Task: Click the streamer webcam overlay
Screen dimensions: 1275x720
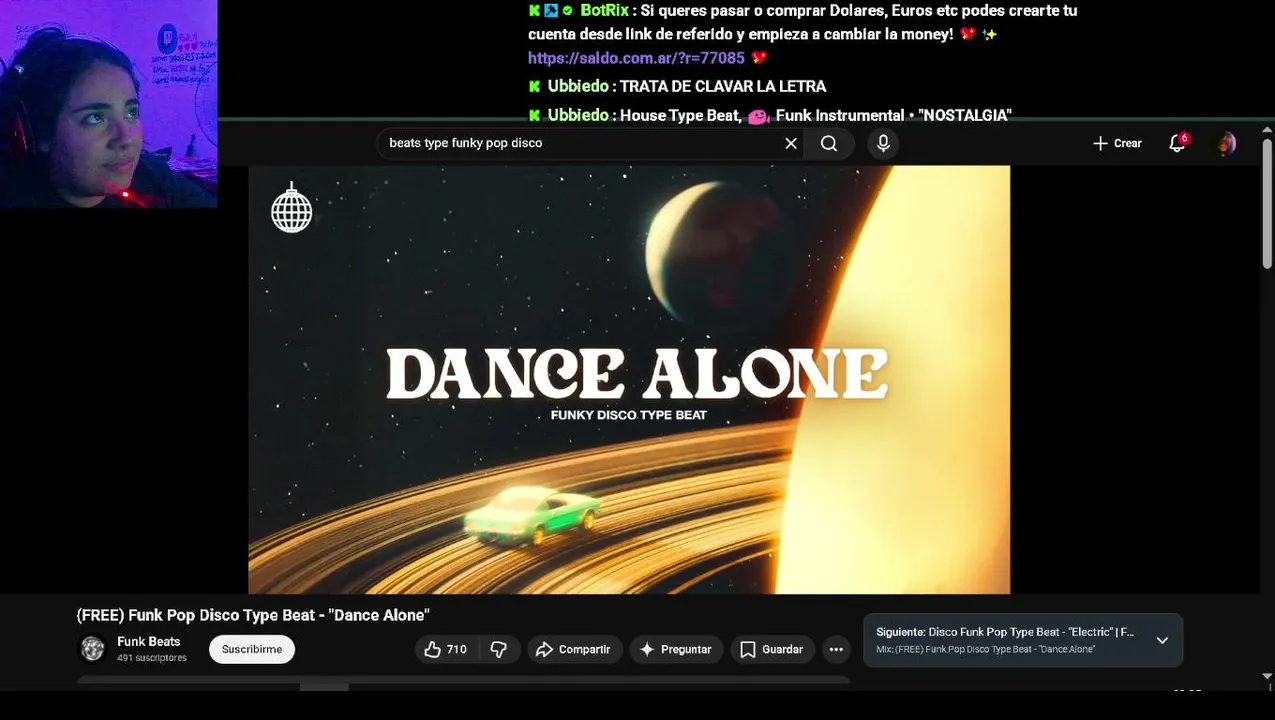Action: [x=108, y=104]
